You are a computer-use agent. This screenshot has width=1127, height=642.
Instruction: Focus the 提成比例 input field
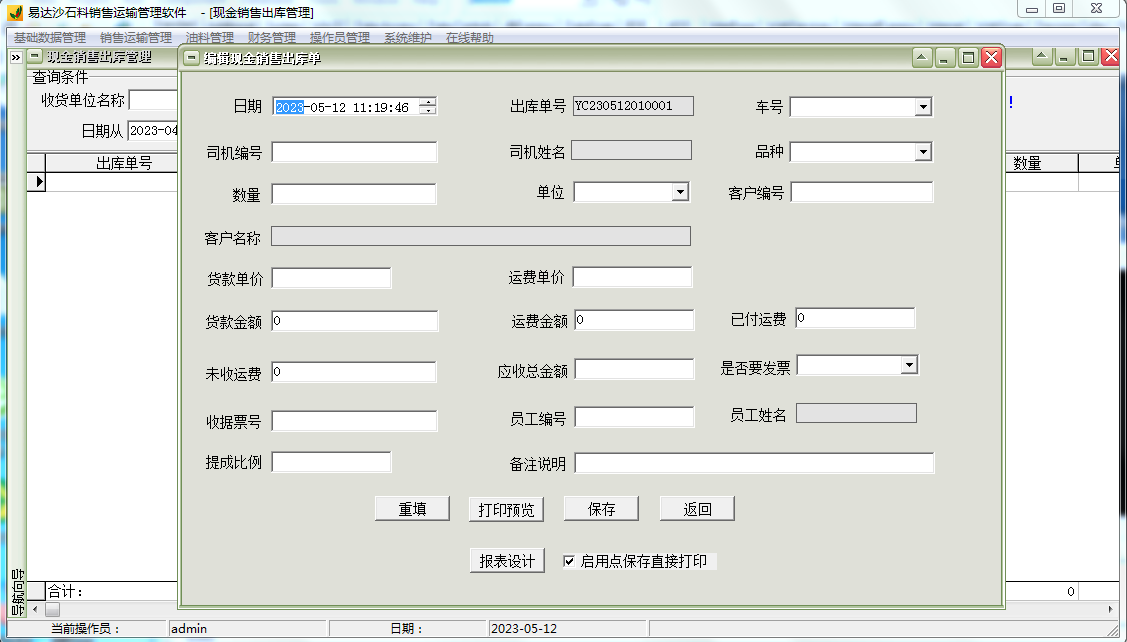point(331,462)
